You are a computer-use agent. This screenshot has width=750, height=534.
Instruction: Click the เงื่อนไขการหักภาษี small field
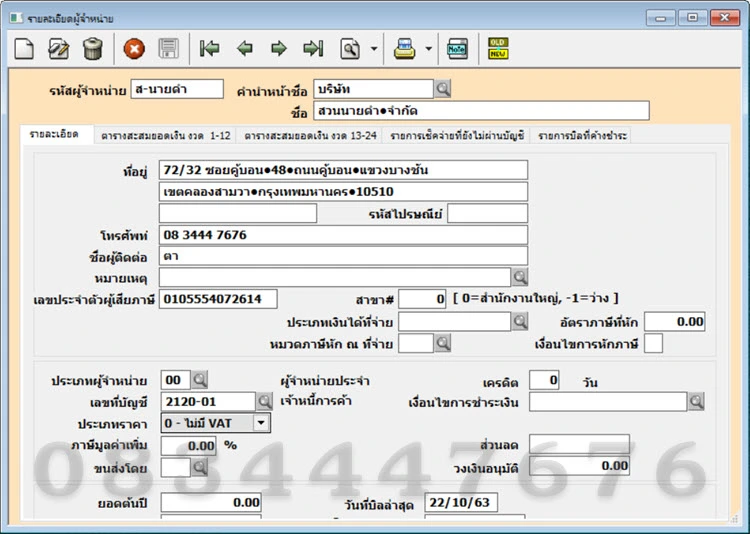tap(653, 343)
